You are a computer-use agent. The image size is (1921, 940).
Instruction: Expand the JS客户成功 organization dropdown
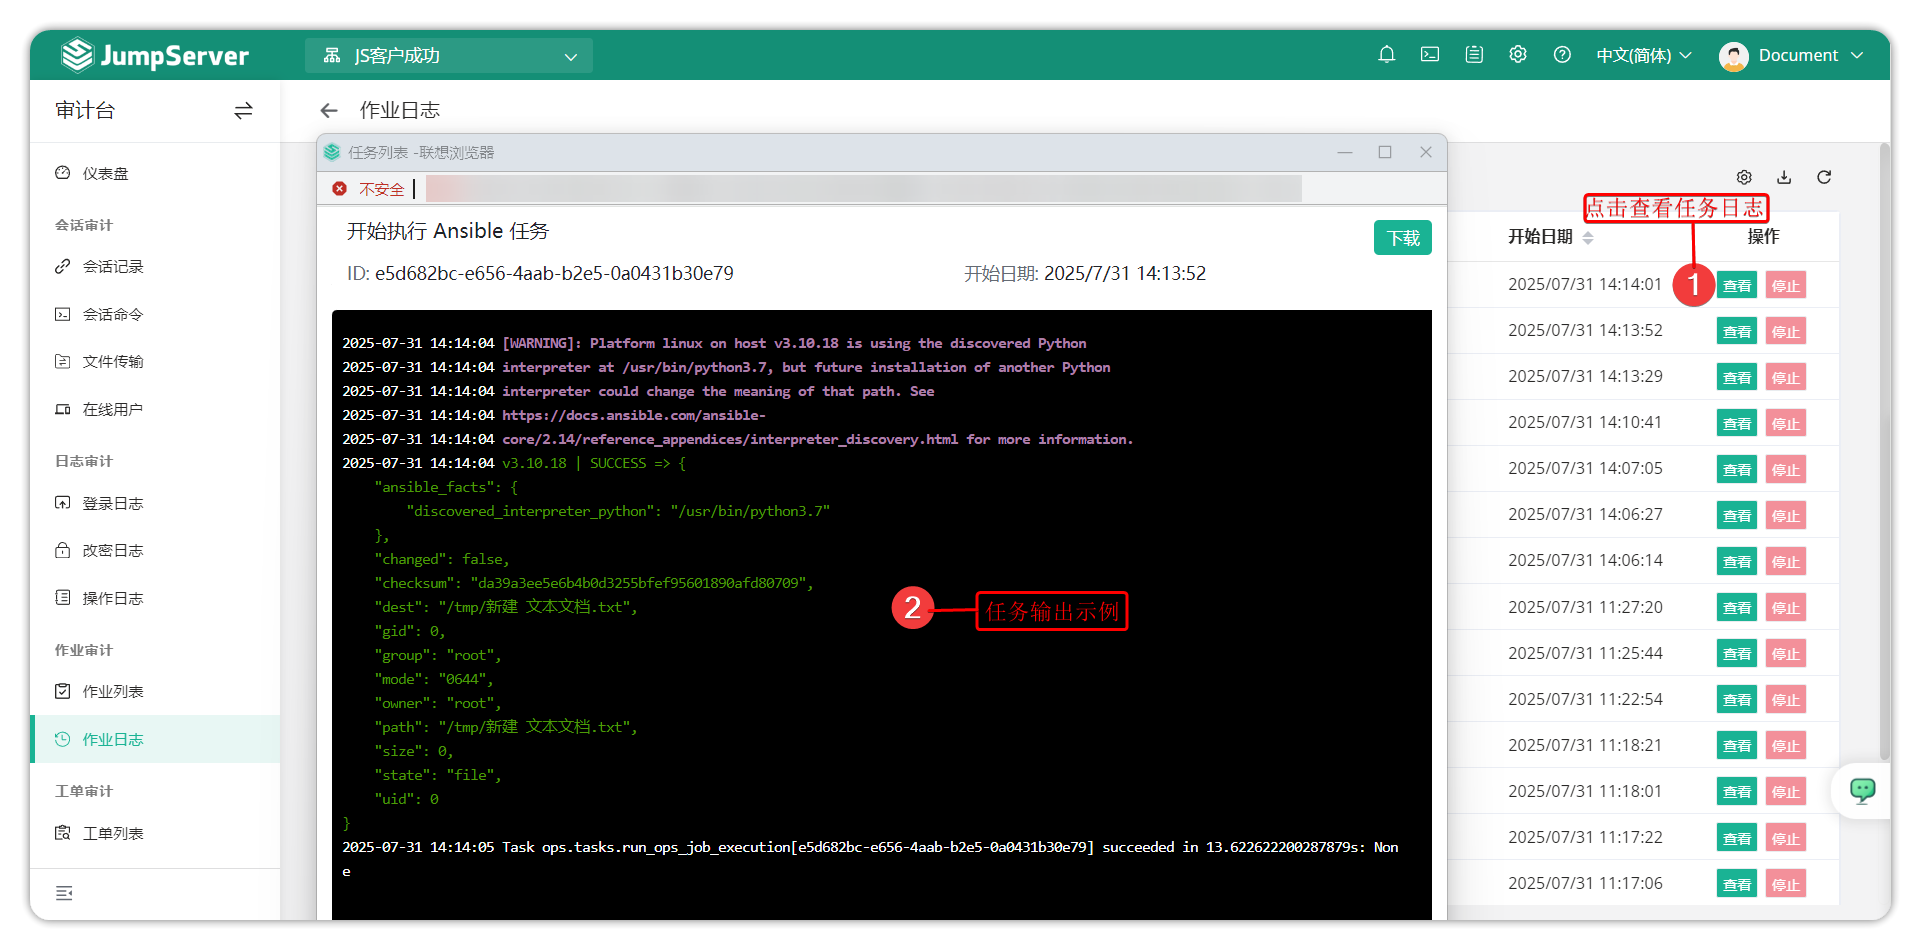tap(449, 56)
